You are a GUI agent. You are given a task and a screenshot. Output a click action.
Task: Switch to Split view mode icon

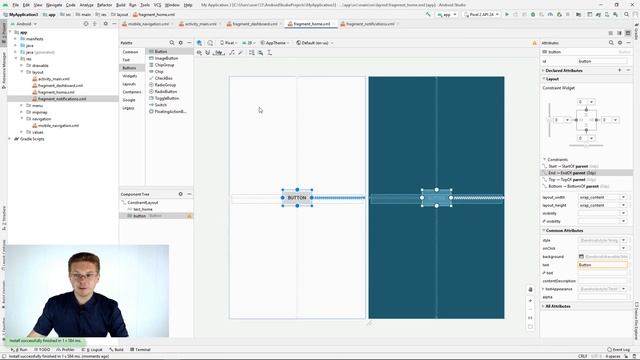tap(619, 33)
